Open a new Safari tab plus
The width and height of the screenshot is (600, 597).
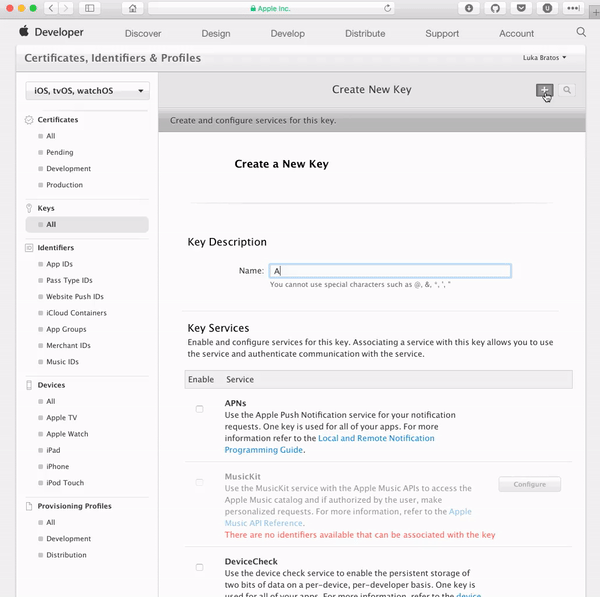[595, 12]
